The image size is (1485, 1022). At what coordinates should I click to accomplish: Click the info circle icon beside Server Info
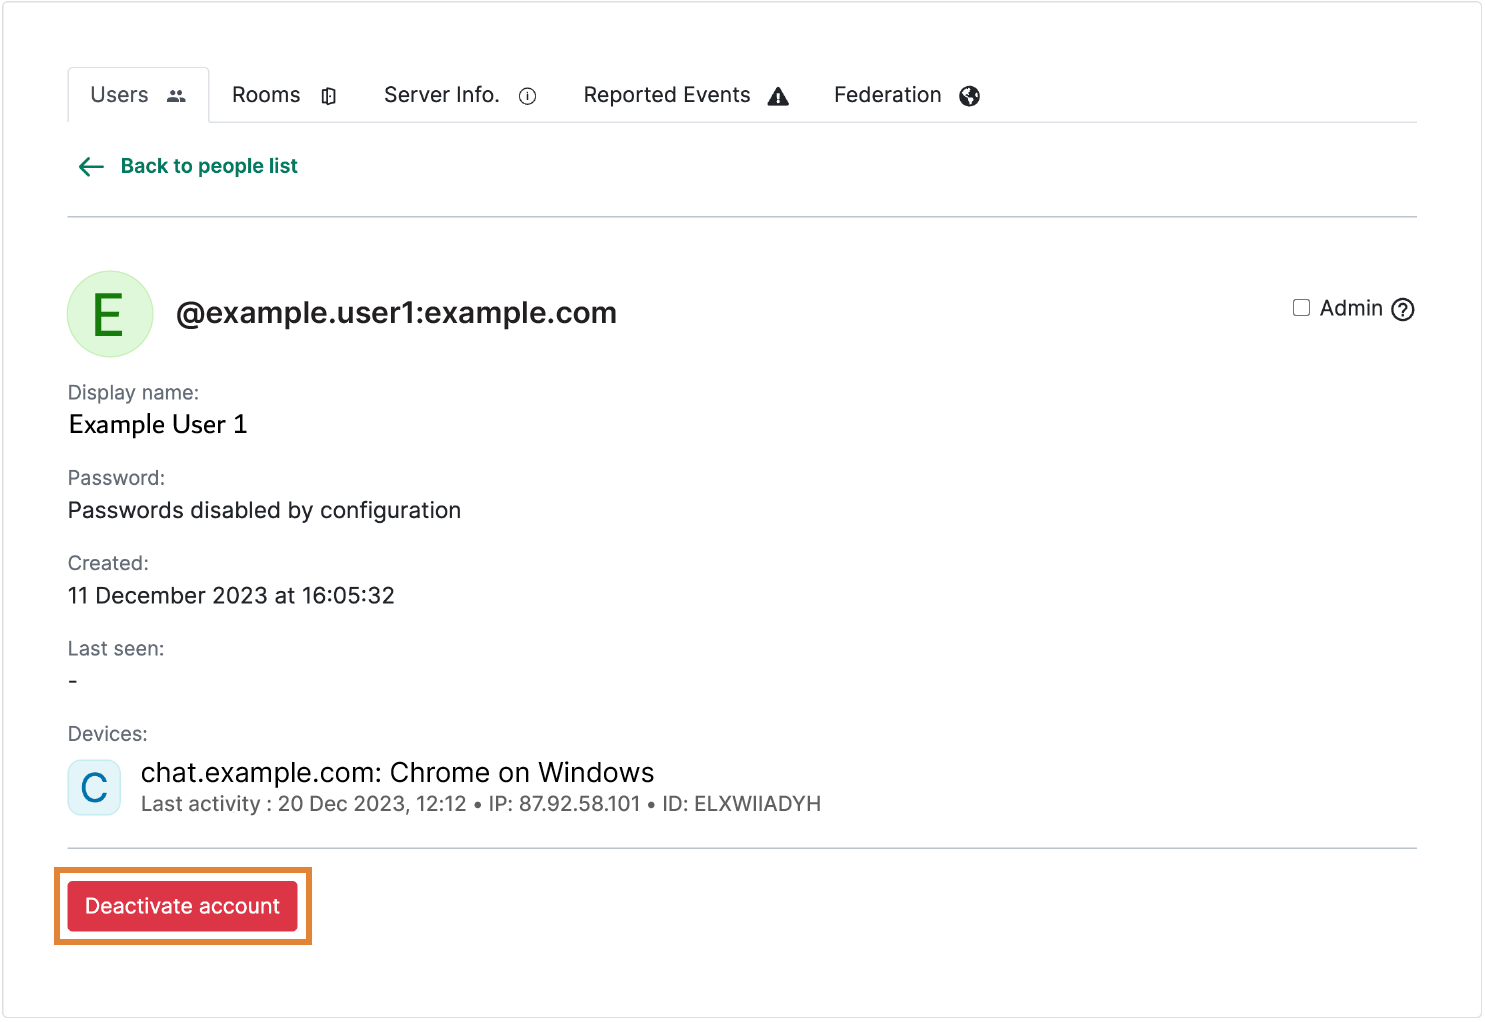coord(527,96)
